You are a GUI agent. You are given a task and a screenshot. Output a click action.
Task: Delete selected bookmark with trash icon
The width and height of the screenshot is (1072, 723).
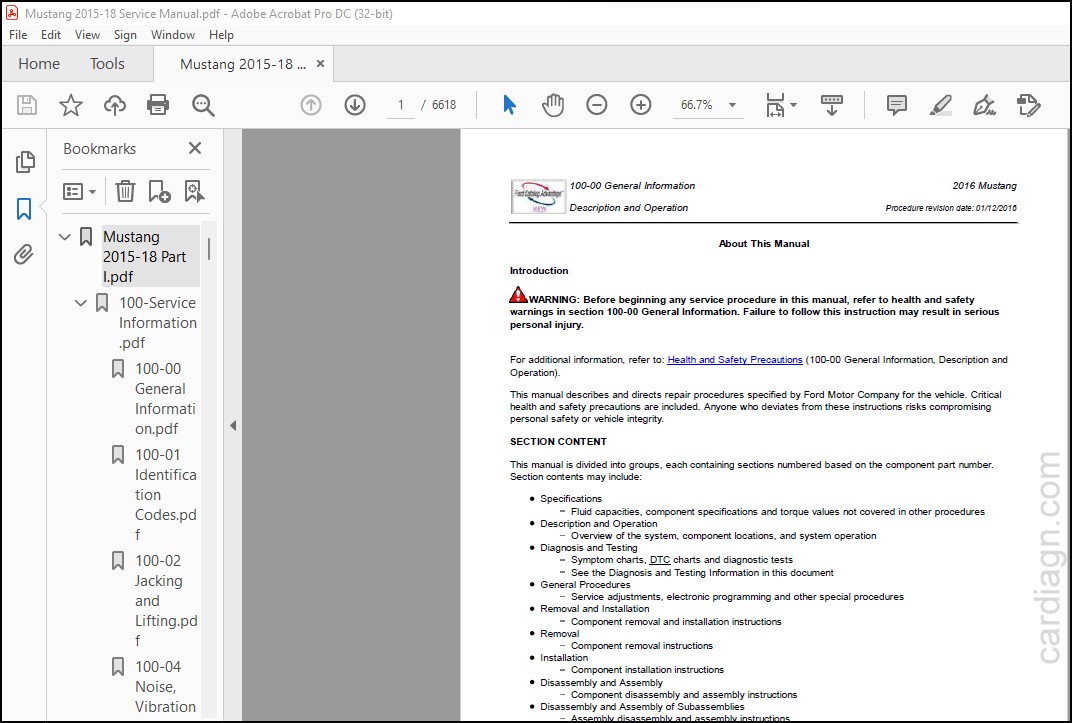(125, 191)
